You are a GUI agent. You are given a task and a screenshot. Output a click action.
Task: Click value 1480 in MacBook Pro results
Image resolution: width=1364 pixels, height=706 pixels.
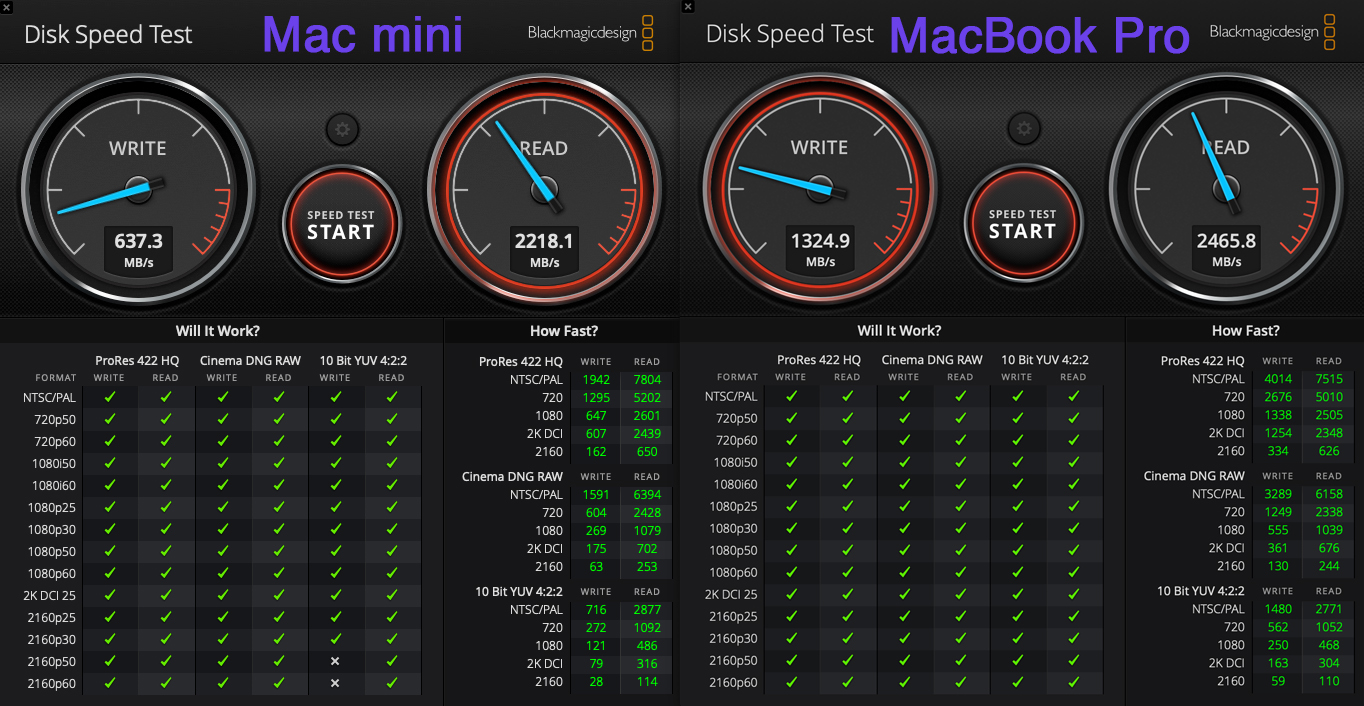(1278, 609)
